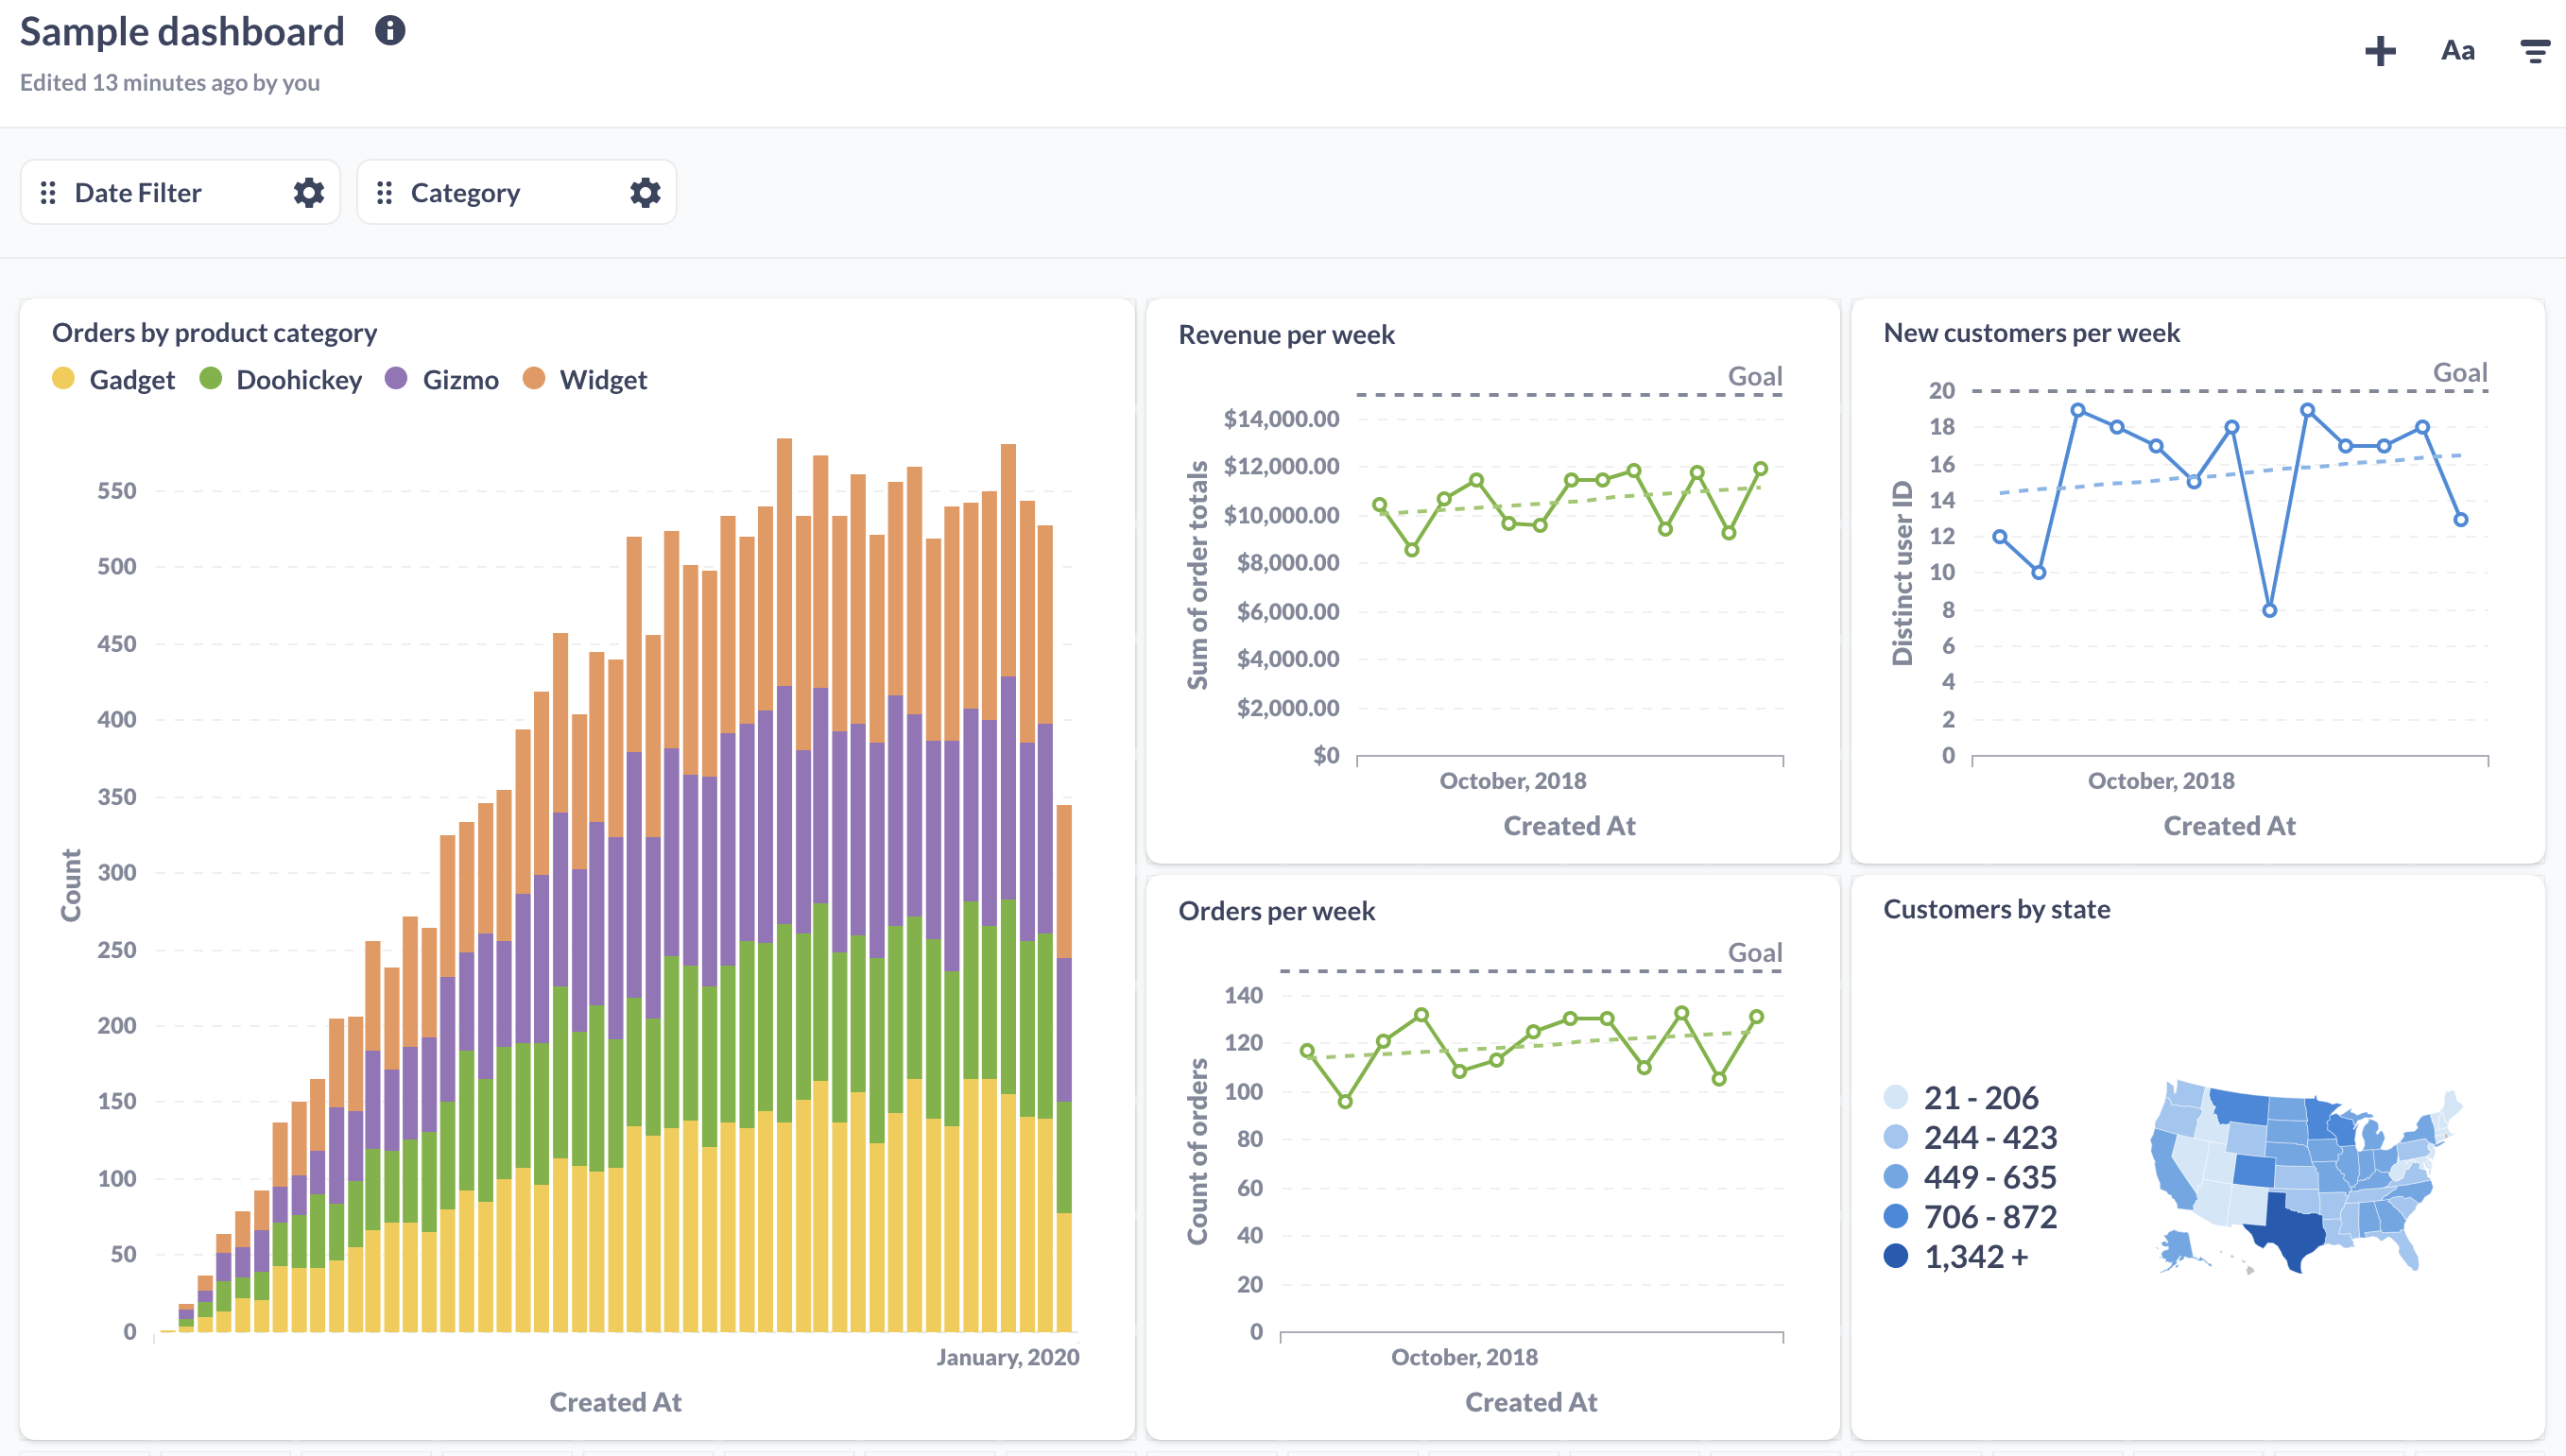Click the last bar in Orders by category chart
The width and height of the screenshot is (2566, 1456).
point(1064,1068)
